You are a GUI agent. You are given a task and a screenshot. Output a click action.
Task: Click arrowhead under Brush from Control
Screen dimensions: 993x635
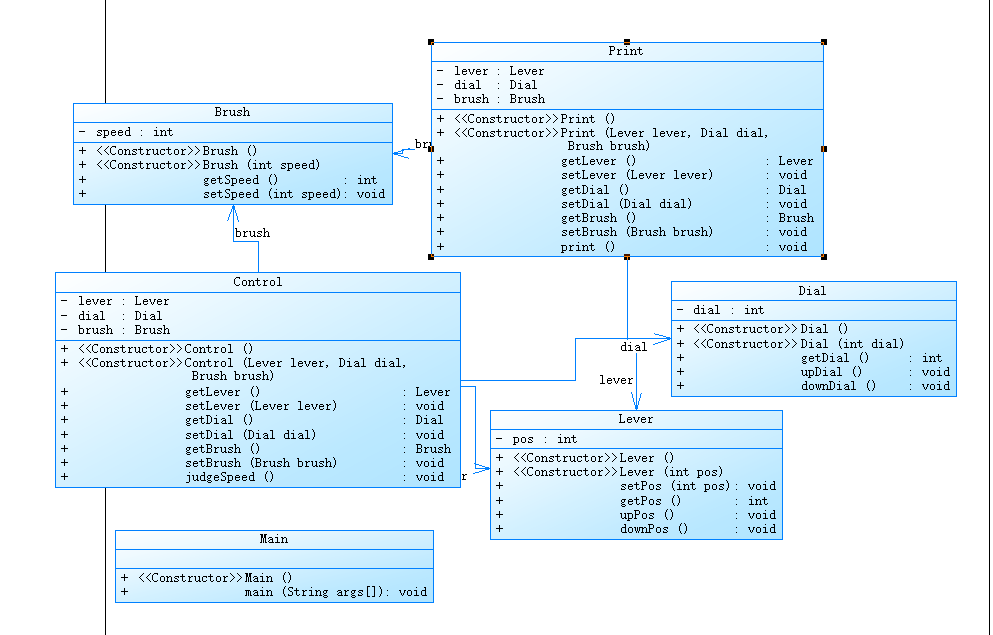coord(233,213)
